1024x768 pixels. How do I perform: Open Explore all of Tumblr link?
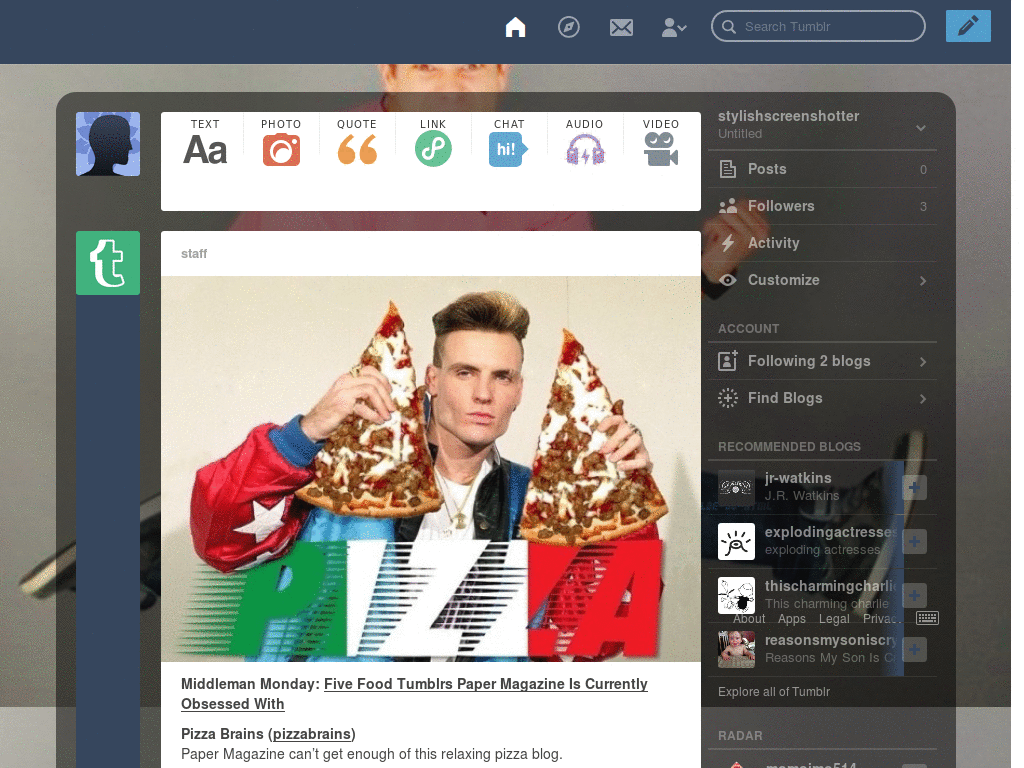click(x=774, y=692)
